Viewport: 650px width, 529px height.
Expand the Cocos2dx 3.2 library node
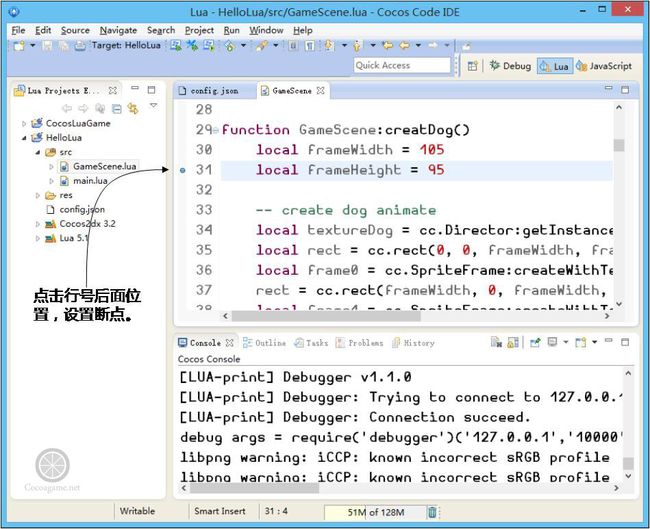pyautogui.click(x=37, y=224)
